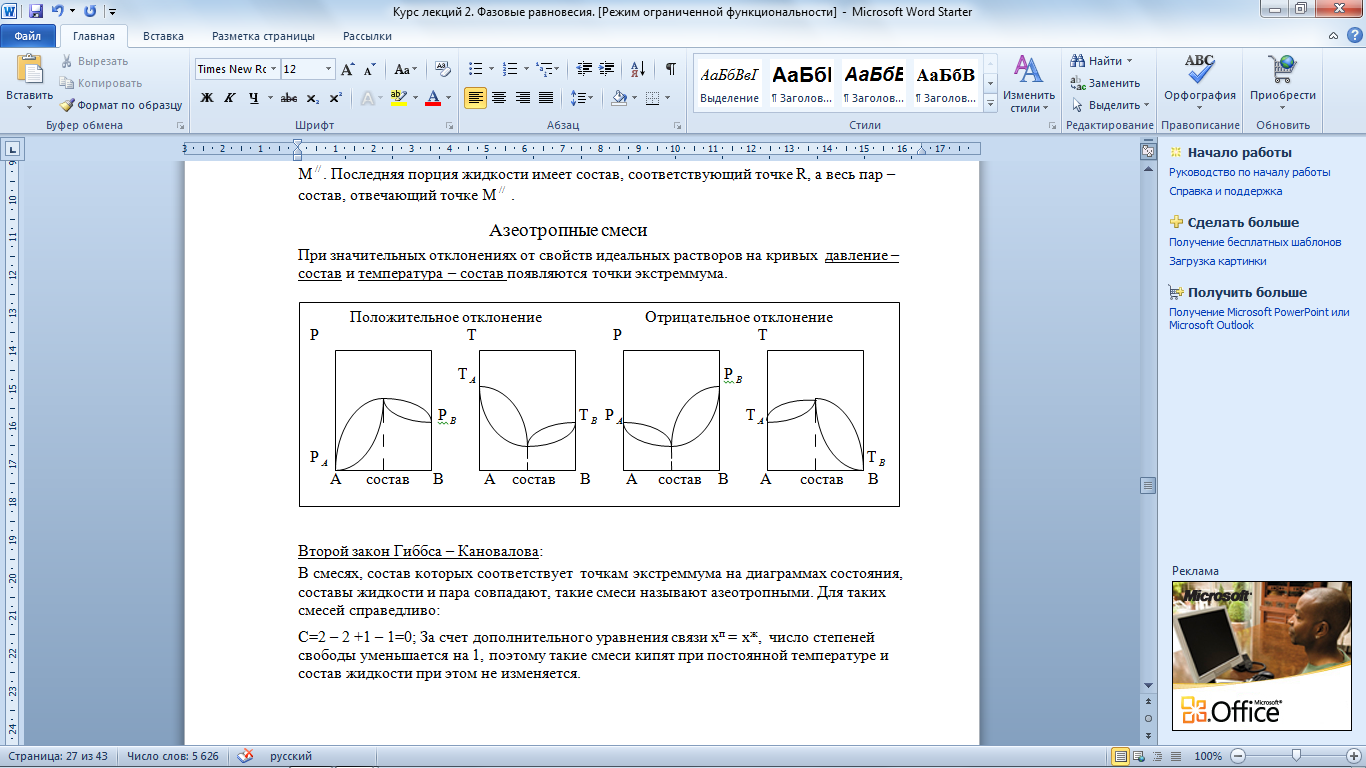The image size is (1366, 768).
Task: Toggle align text right
Action: pos(522,98)
